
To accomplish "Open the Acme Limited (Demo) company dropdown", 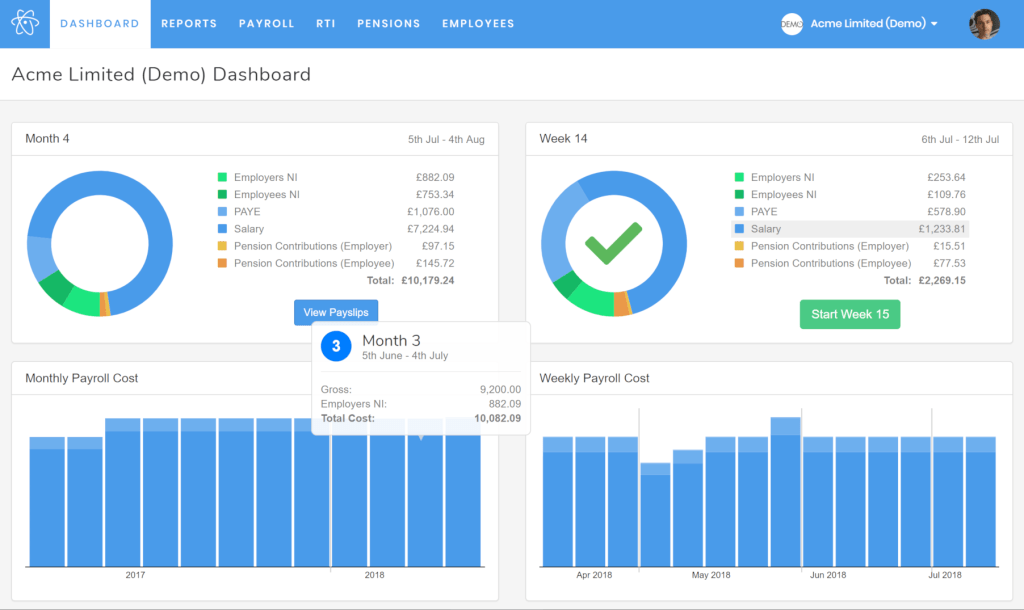I will (x=874, y=24).
